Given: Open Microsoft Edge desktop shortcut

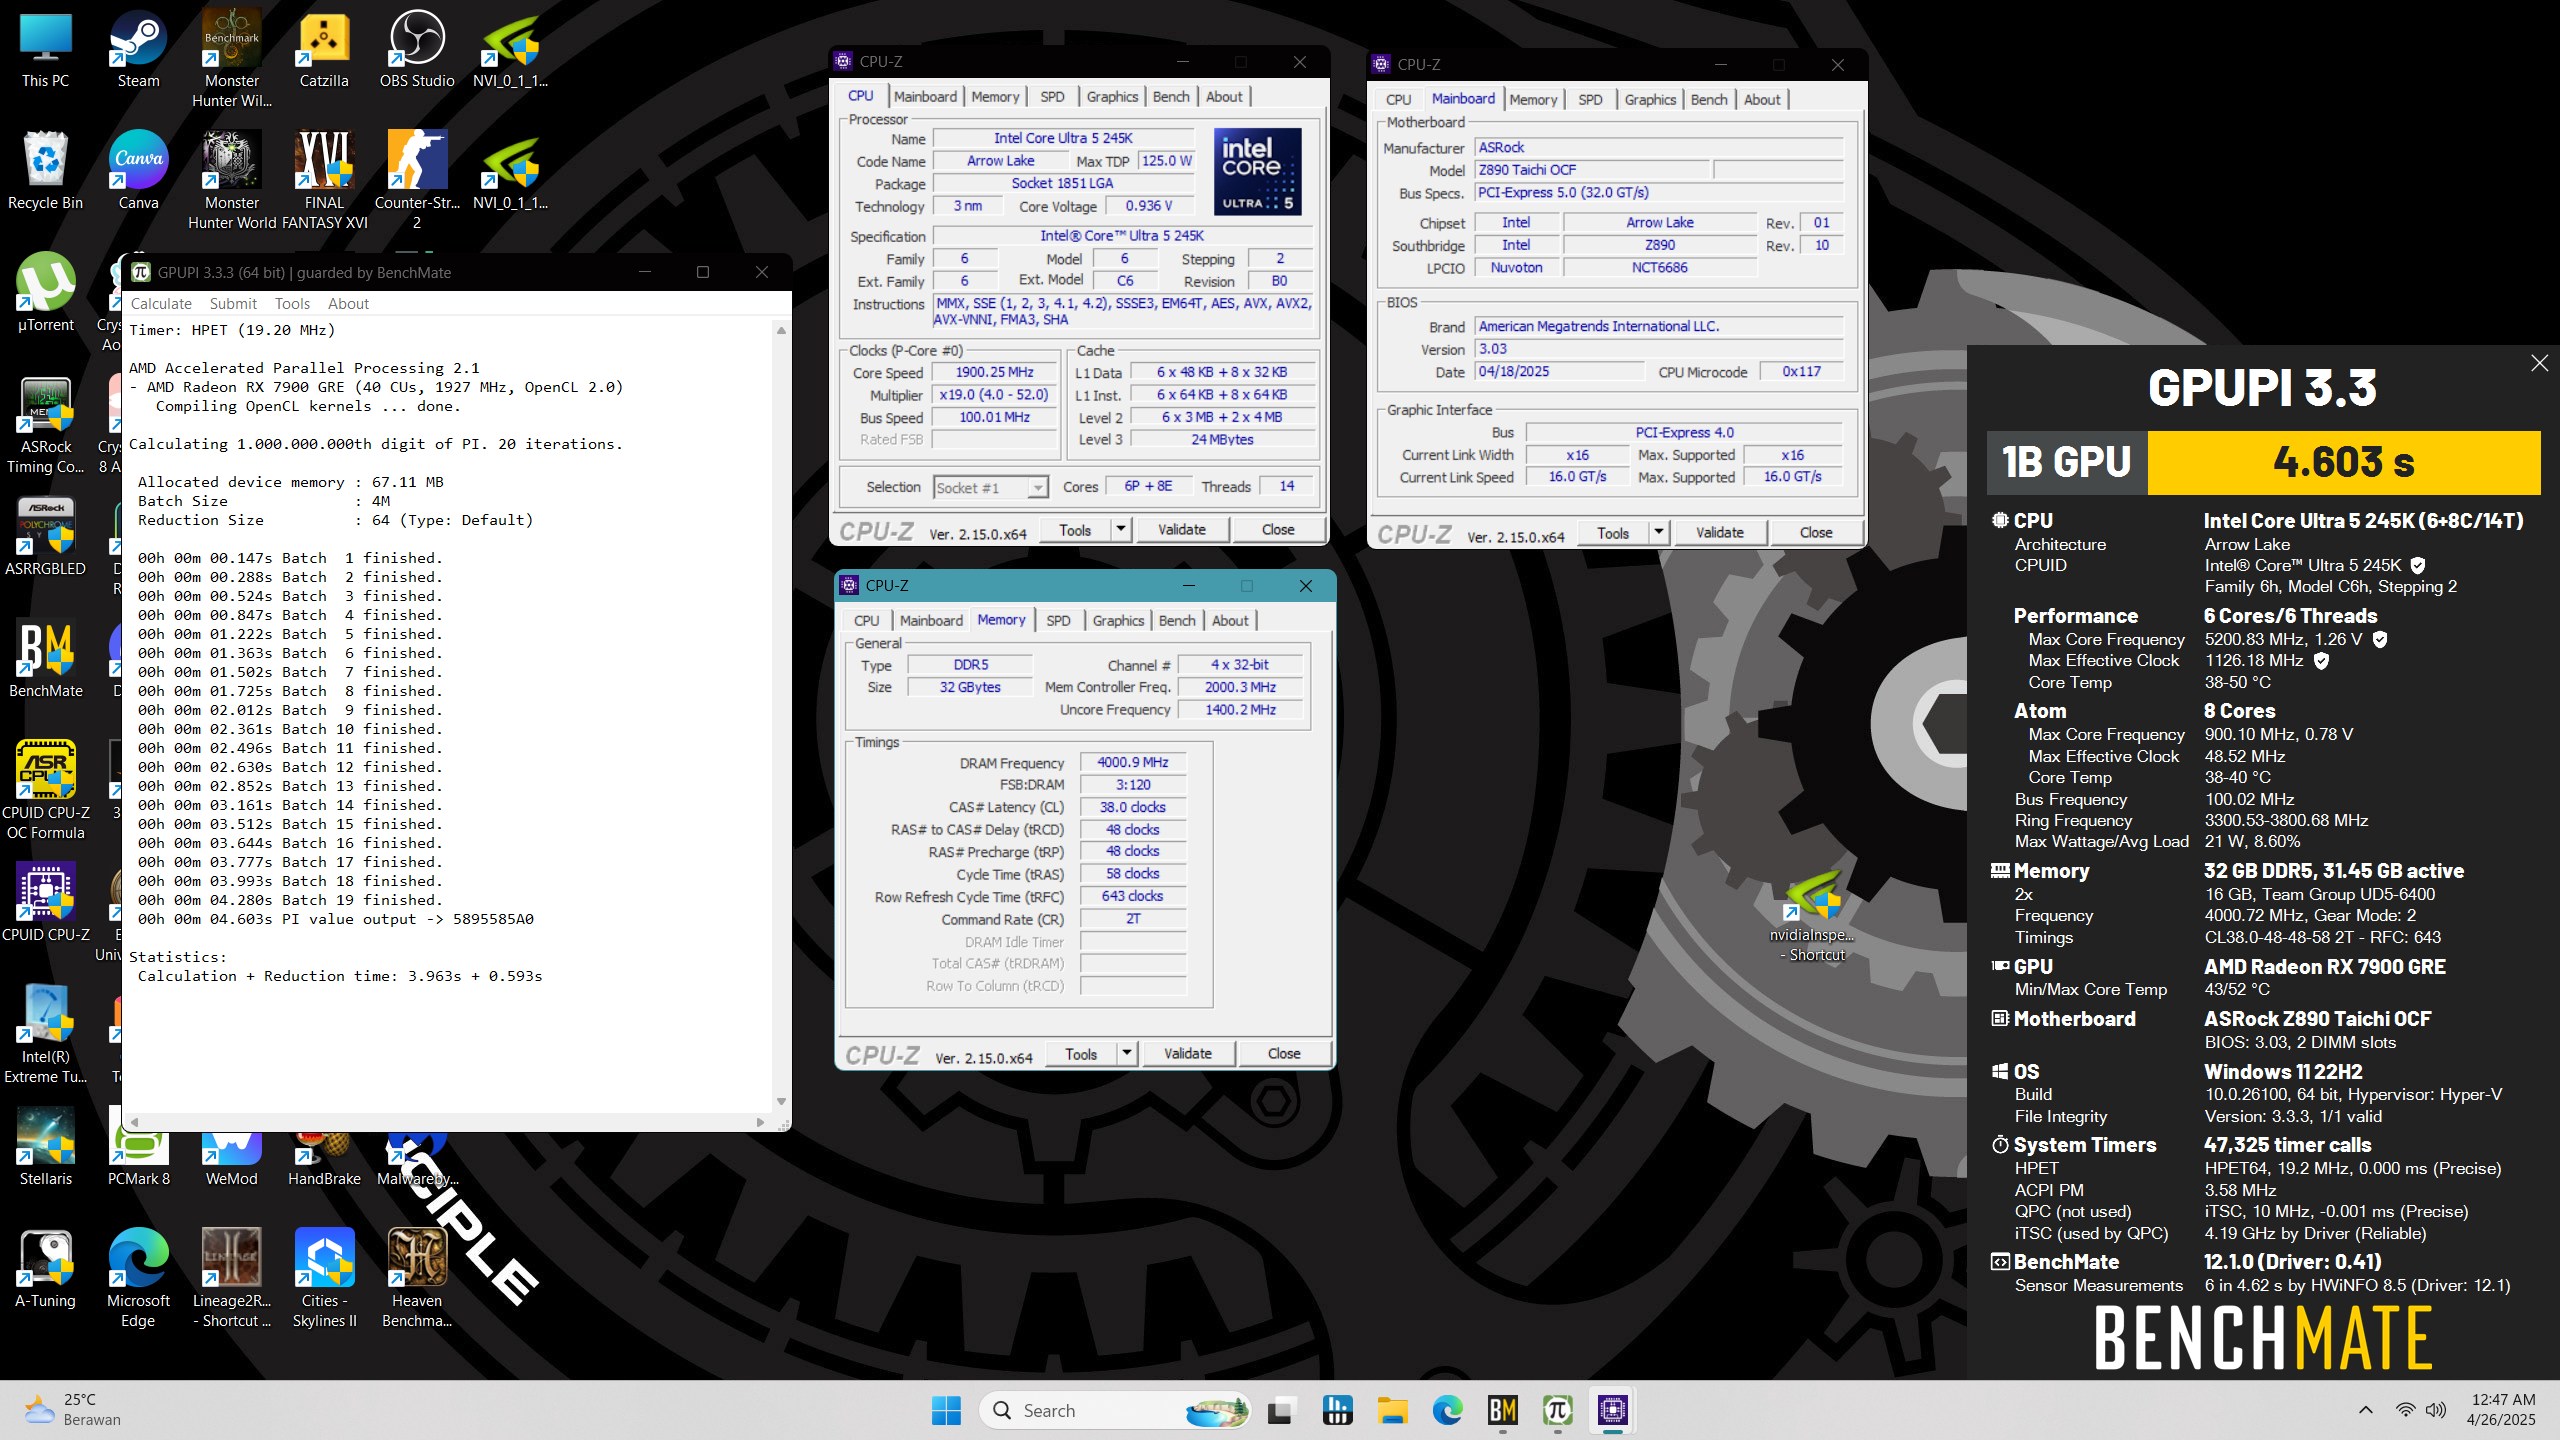Looking at the screenshot, I should tap(138, 1278).
